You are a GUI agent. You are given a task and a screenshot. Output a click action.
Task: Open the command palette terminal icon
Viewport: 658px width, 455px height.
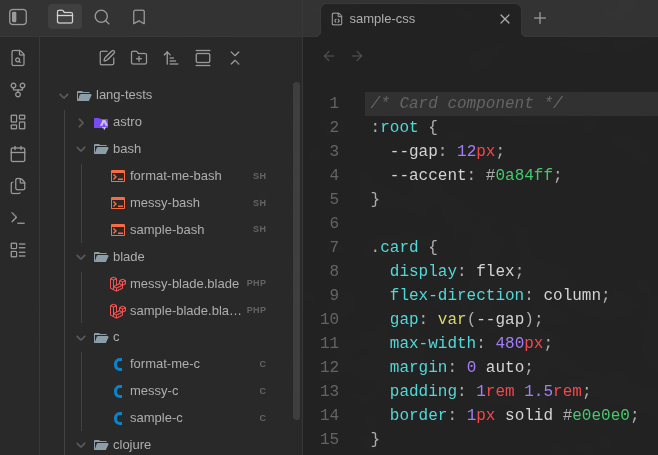point(18,218)
